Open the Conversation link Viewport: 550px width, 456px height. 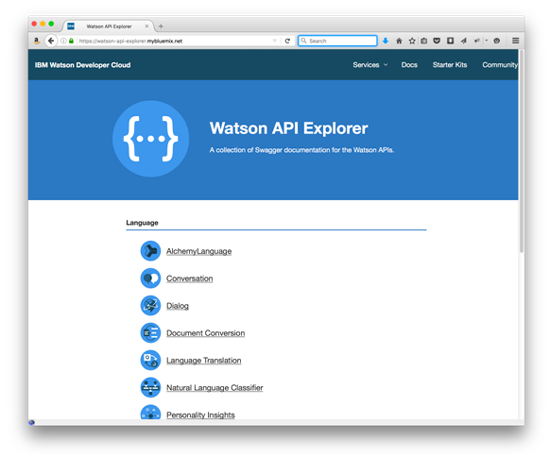189,279
